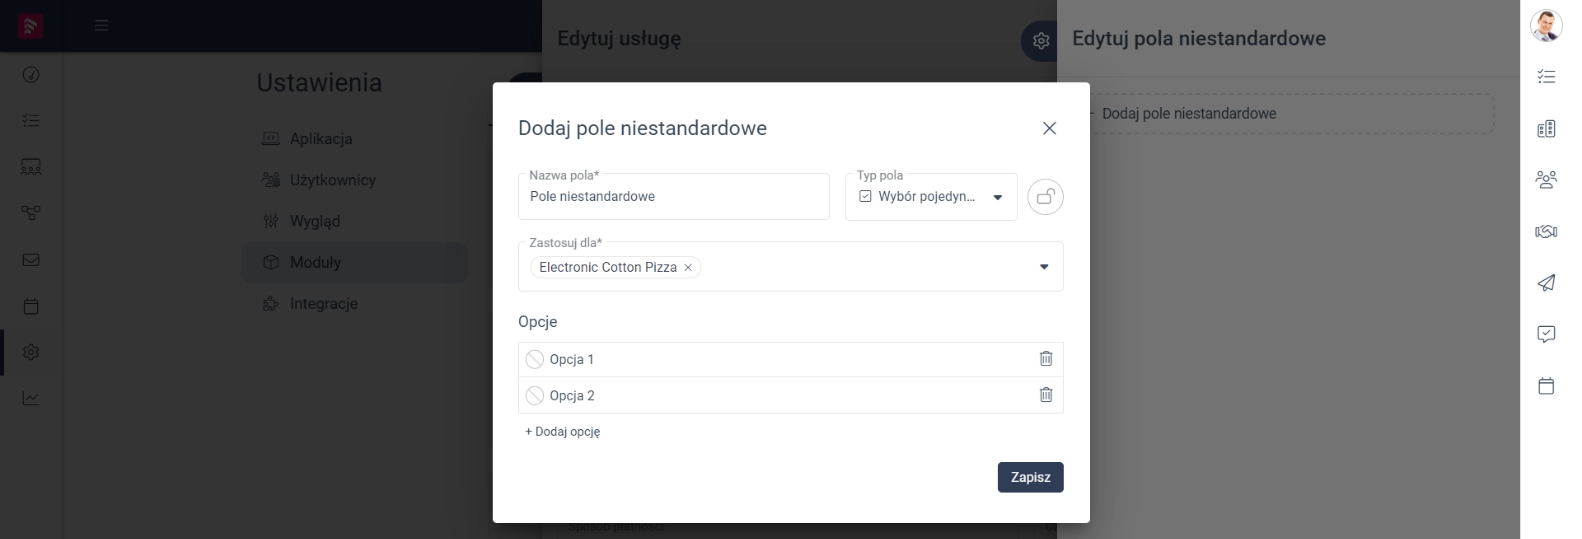Image resolution: width=1582 pixels, height=539 pixels.
Task: Click the Edytuj pola niestandardowe heading
Action: [x=1199, y=39]
